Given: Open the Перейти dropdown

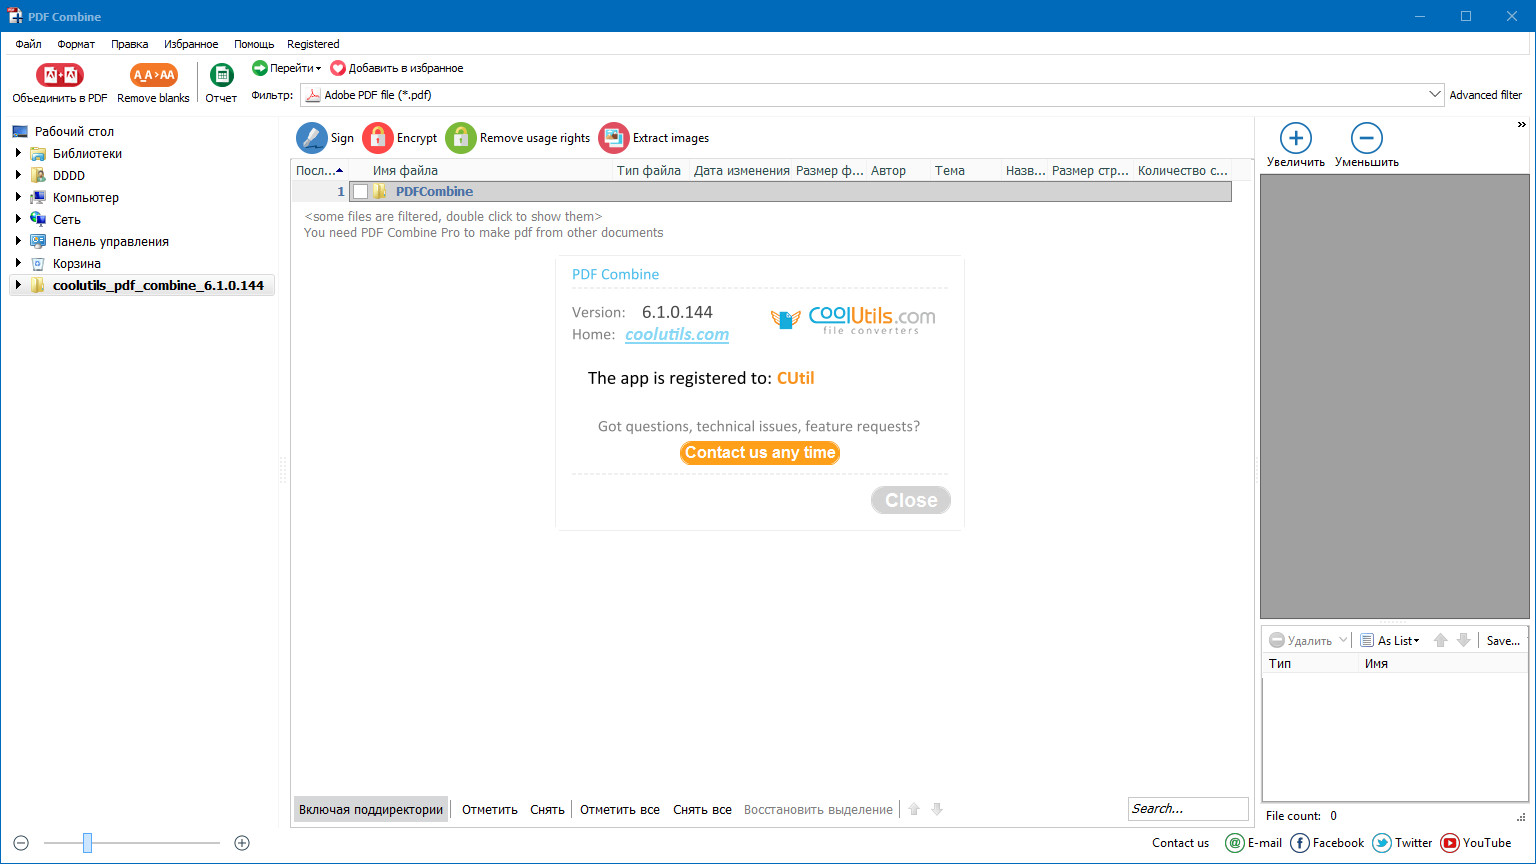Looking at the screenshot, I should [x=287, y=68].
